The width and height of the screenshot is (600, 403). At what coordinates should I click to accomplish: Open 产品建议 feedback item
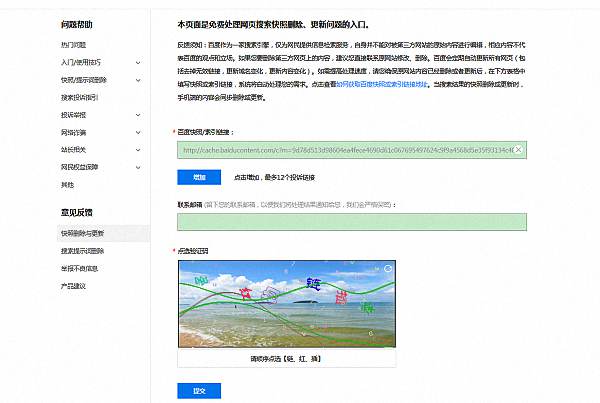tap(74, 286)
